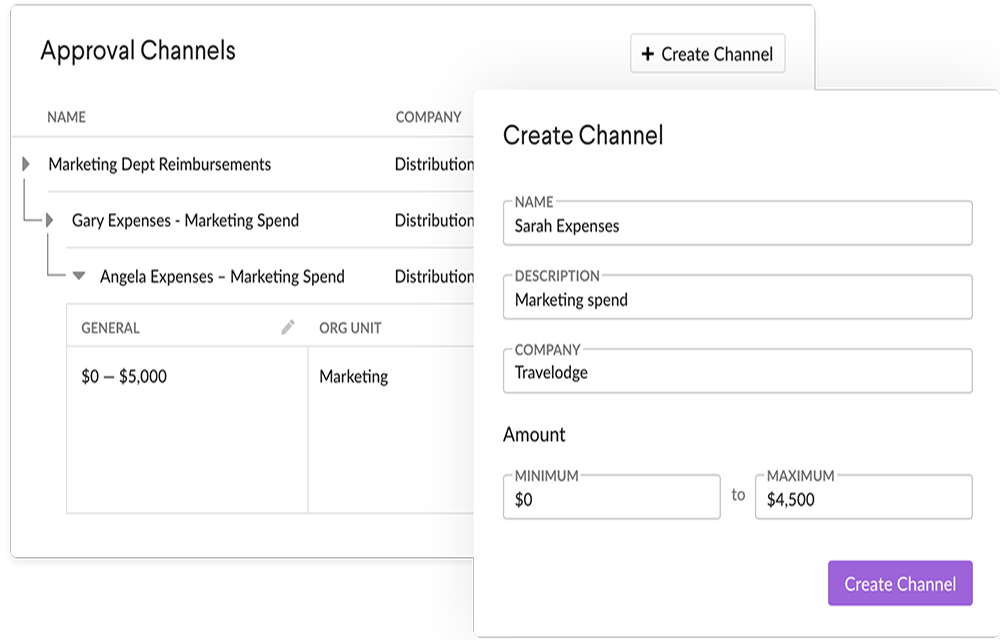
Task: Click the COMPANY column header
Action: click(428, 117)
